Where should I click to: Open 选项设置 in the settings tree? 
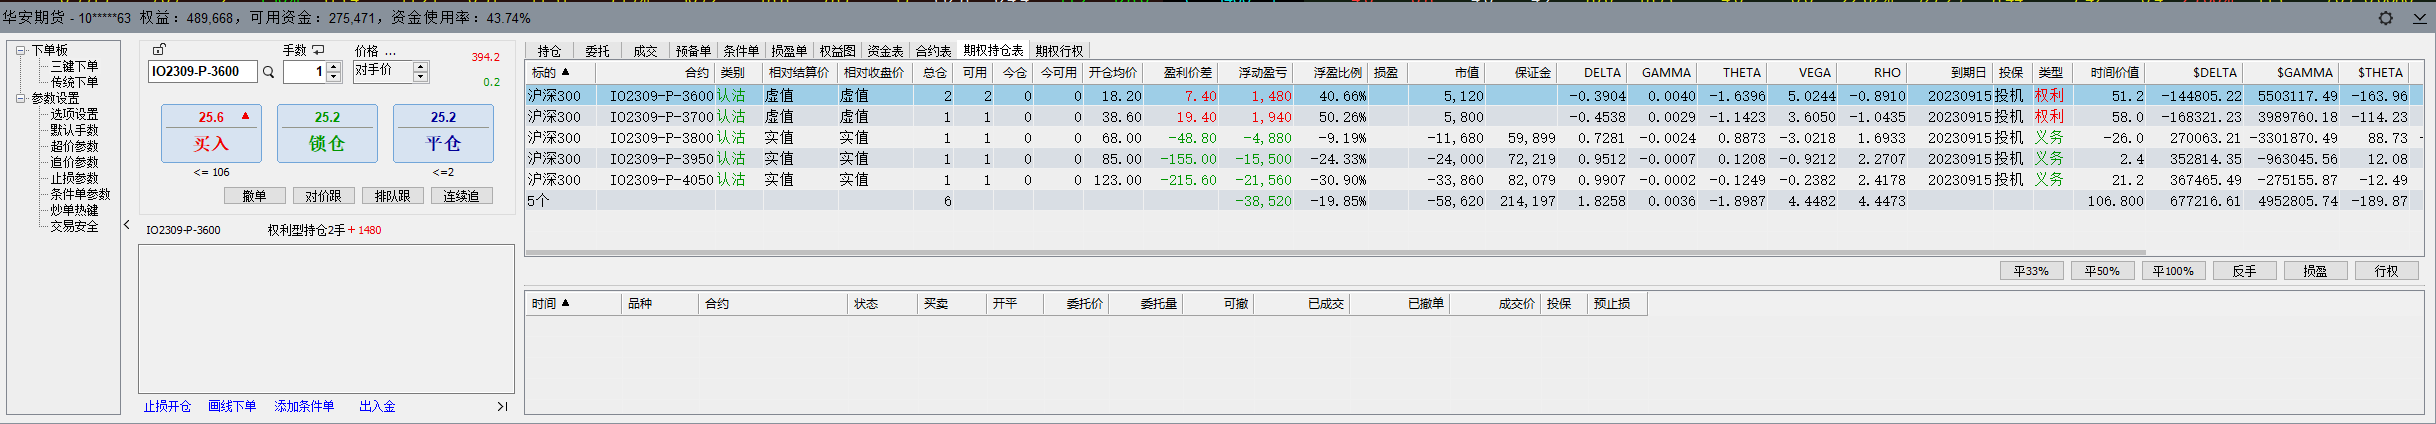click(75, 114)
